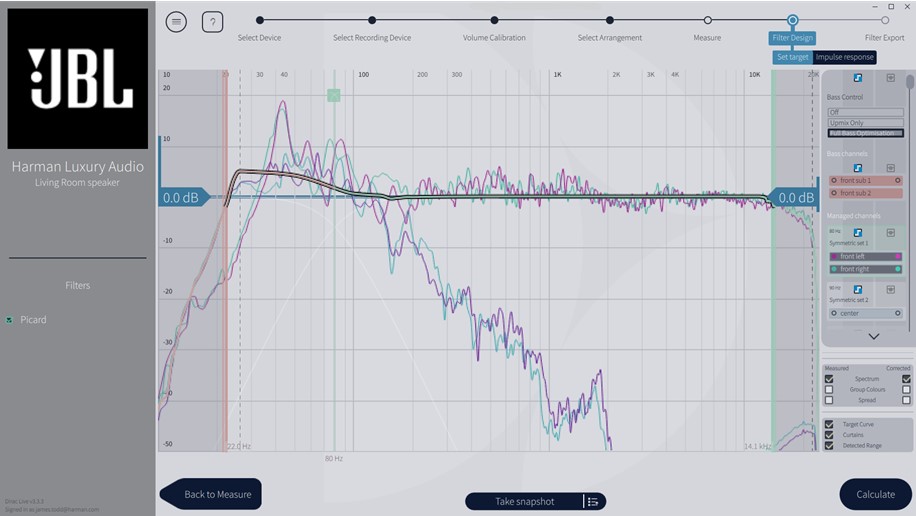Screen dimensions: 916x516
Task: Click the load target icon under Bass channels
Action: click(858, 168)
